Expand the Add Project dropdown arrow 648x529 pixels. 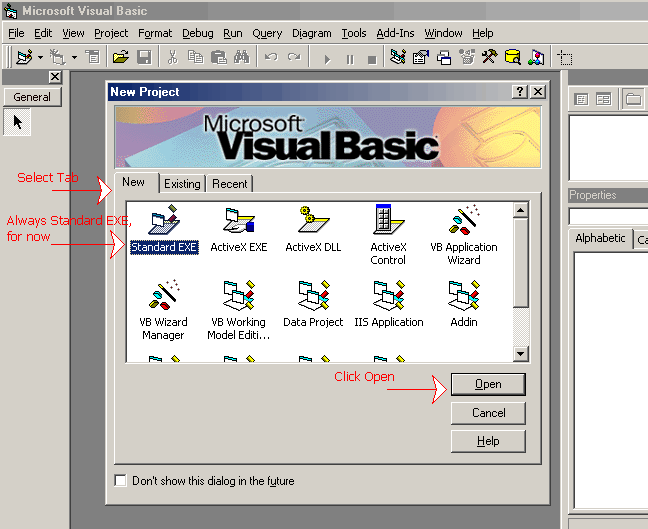(40, 57)
